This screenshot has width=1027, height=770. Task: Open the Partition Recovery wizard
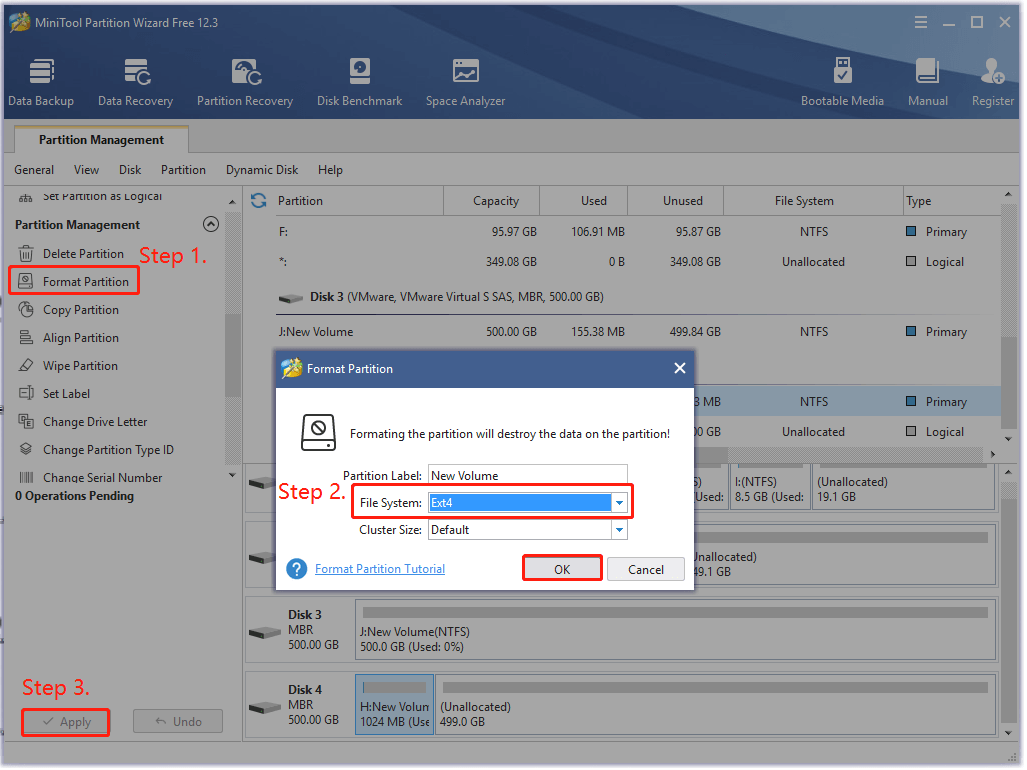coord(245,82)
